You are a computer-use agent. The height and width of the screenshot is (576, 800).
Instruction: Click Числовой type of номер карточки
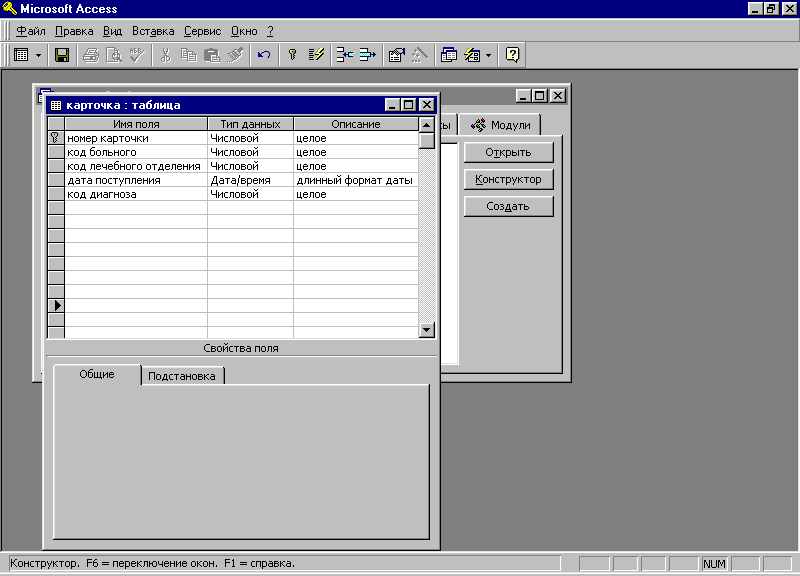[250, 138]
